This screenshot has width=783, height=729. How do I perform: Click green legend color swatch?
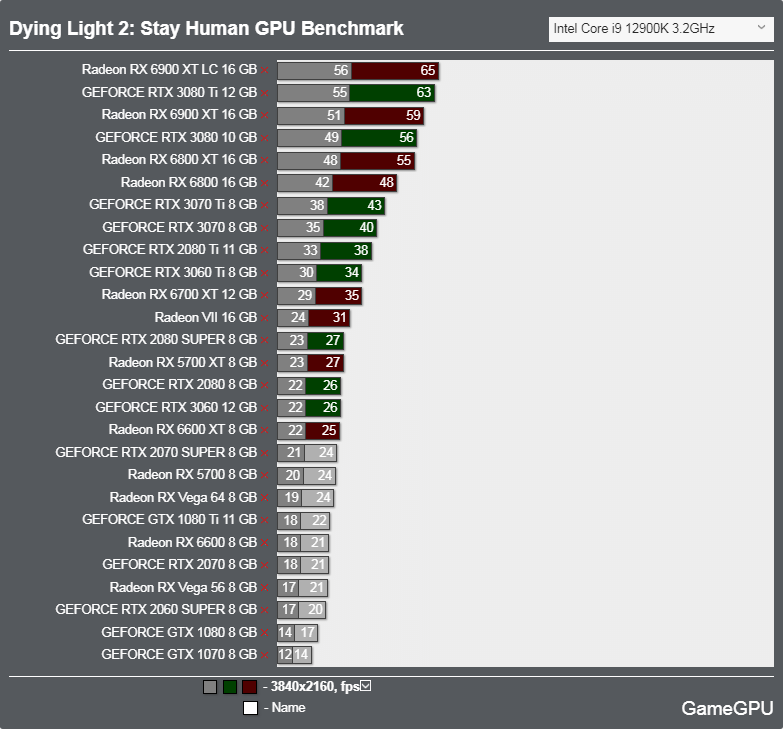230,687
